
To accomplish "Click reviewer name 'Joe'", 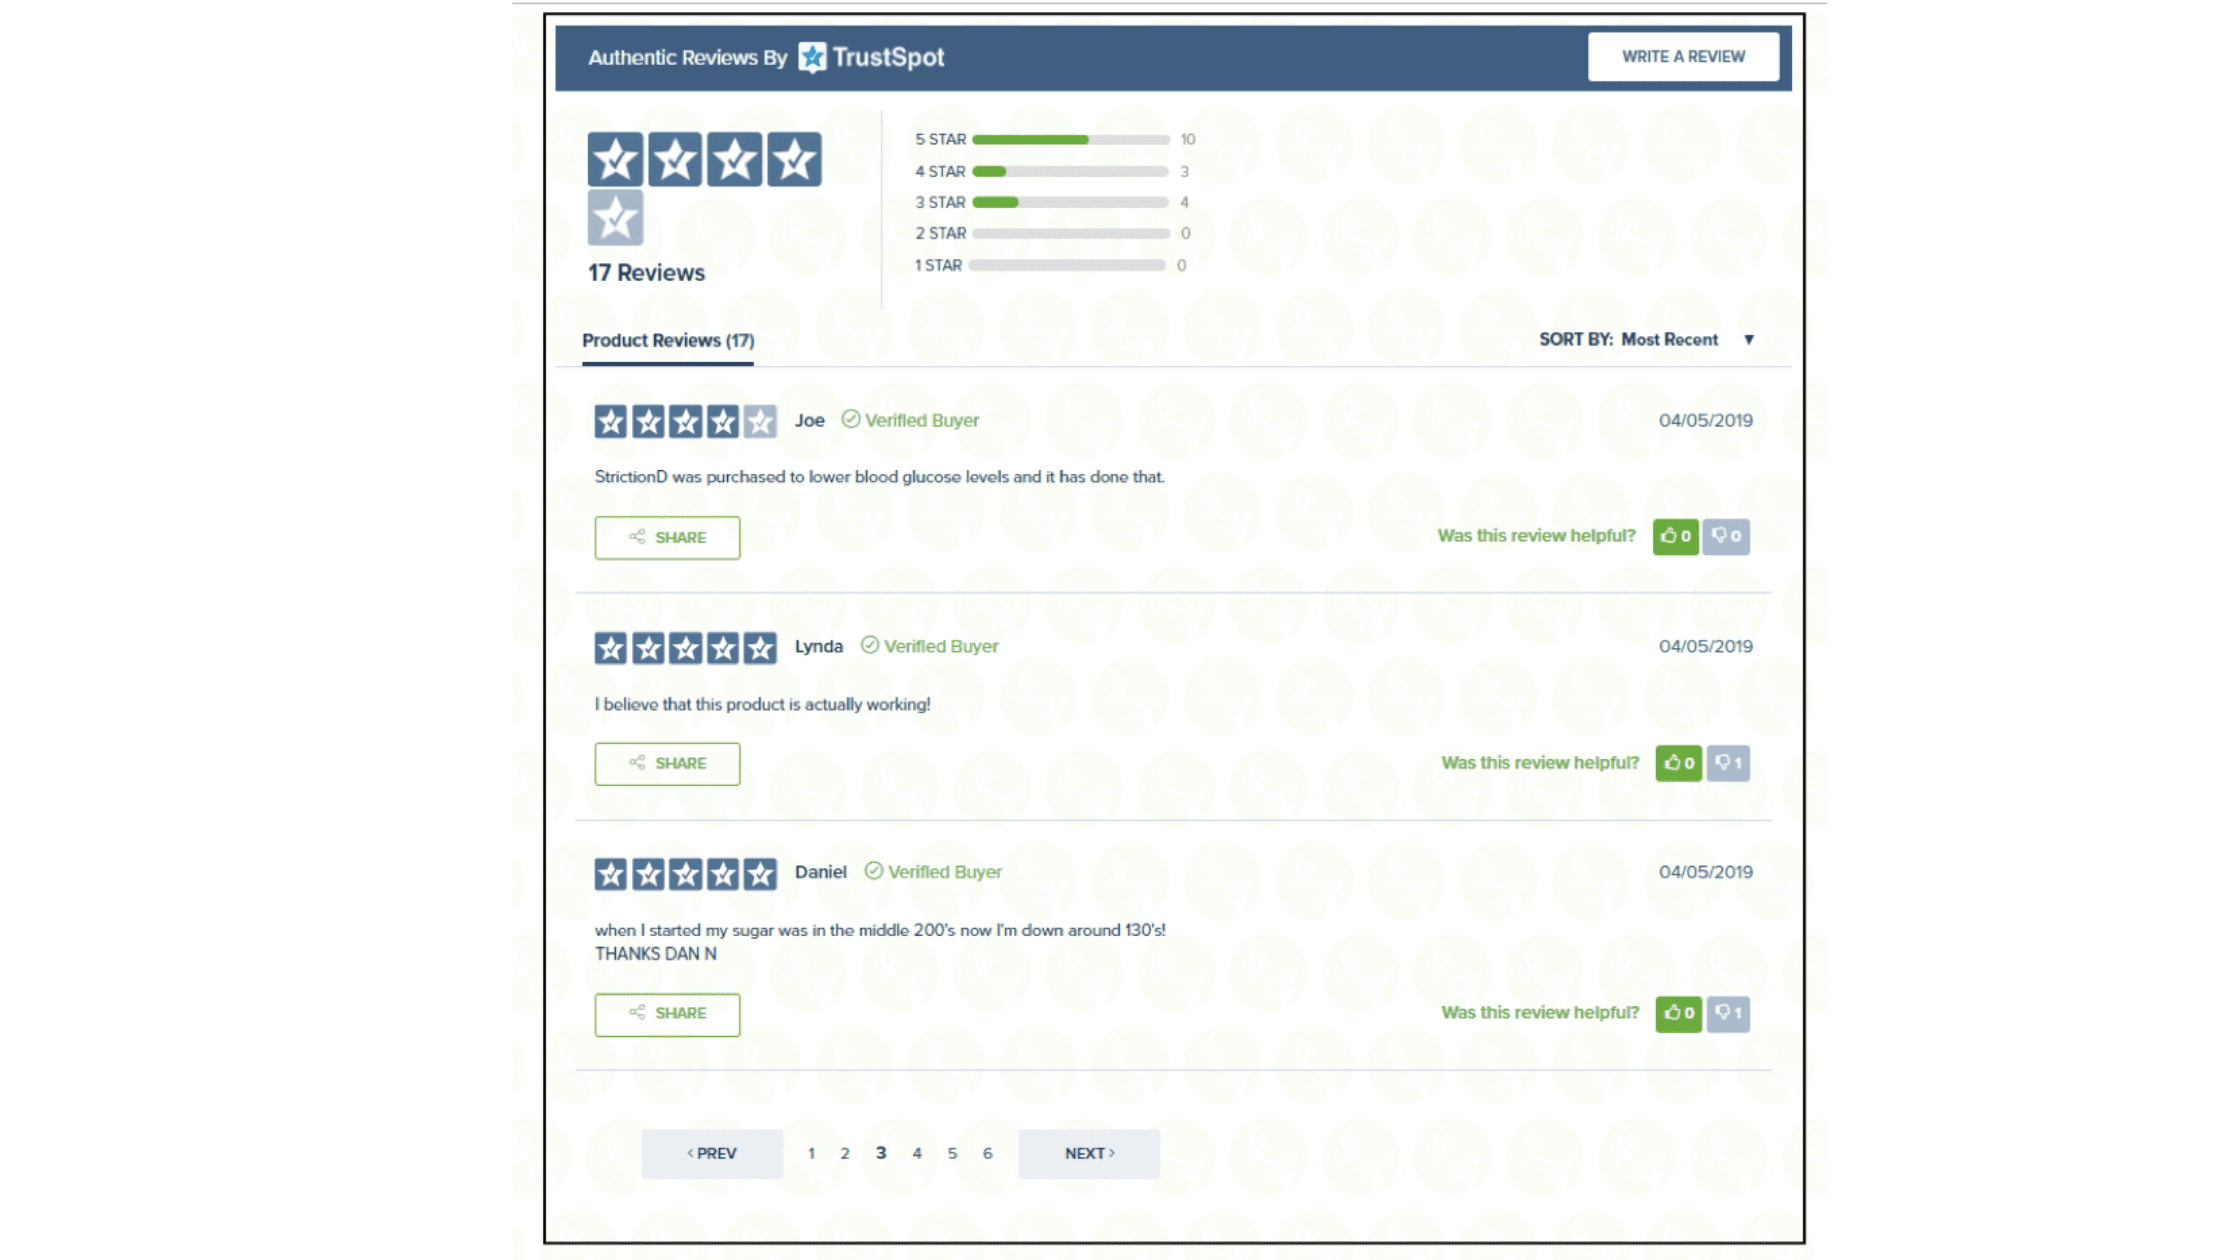I will coord(809,420).
